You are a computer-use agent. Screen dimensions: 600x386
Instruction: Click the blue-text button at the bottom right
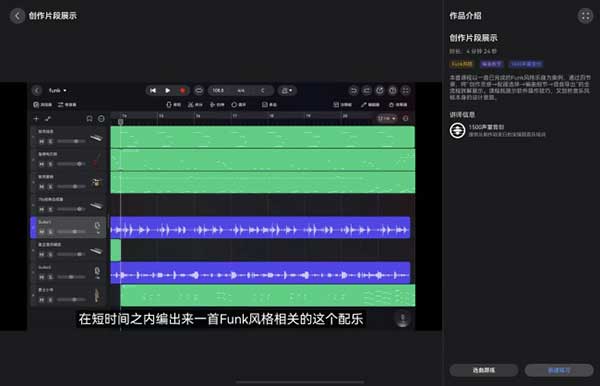coord(559,370)
